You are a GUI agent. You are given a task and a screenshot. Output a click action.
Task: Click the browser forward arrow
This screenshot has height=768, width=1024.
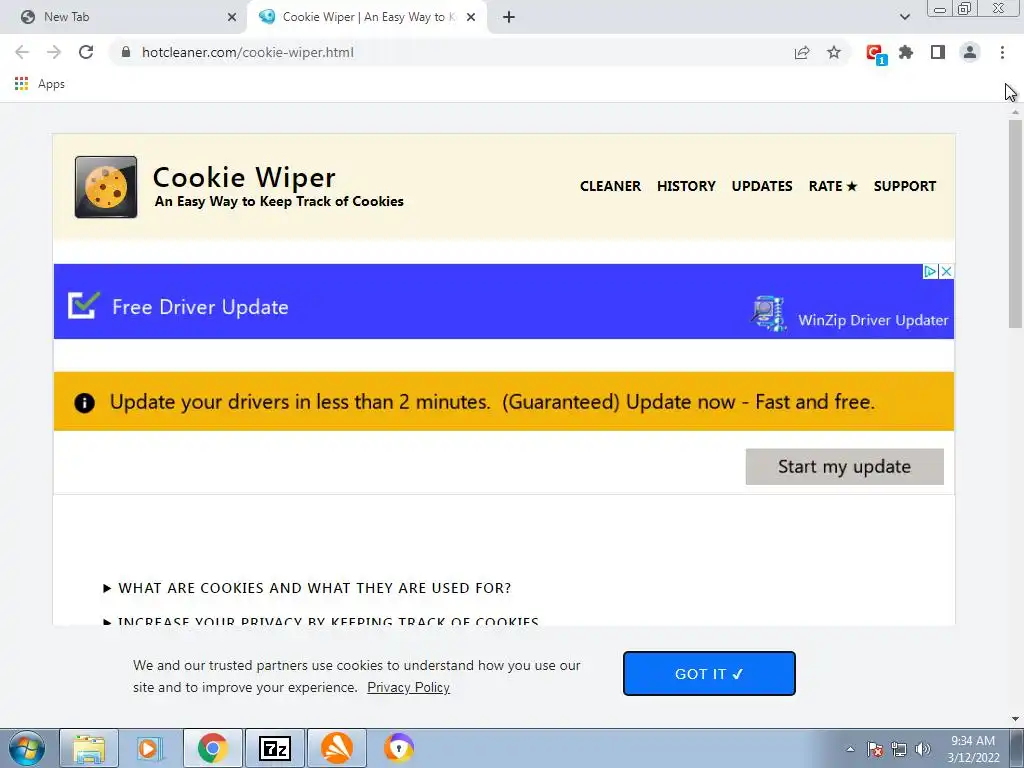[54, 52]
